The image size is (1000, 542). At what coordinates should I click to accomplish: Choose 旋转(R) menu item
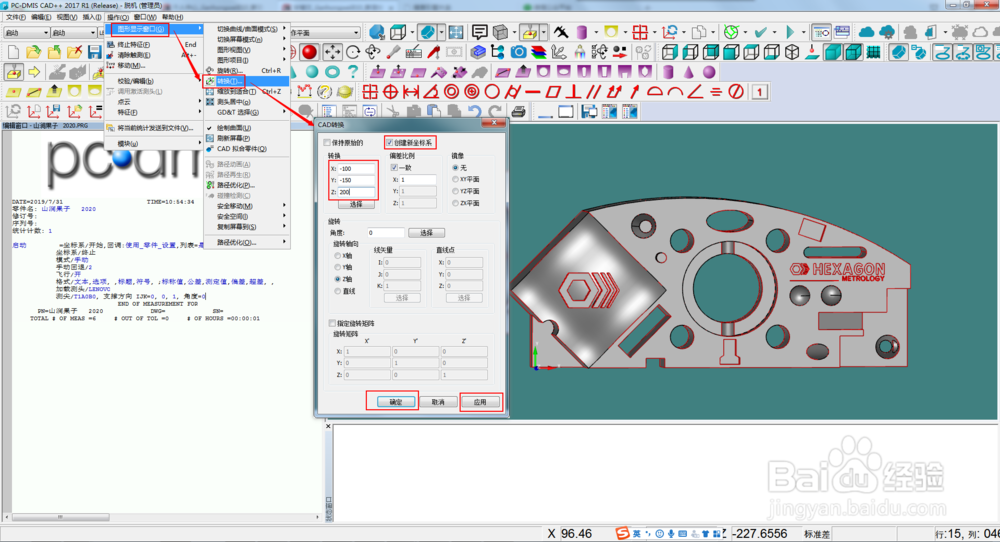tap(247, 70)
